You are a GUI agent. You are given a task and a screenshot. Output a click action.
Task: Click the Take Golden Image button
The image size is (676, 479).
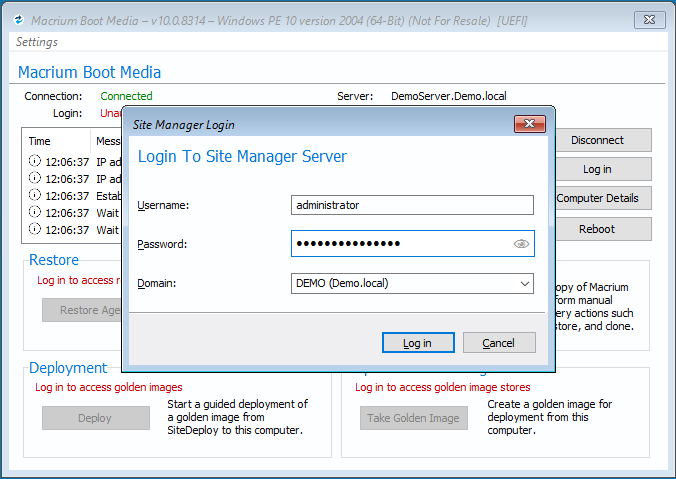413,418
